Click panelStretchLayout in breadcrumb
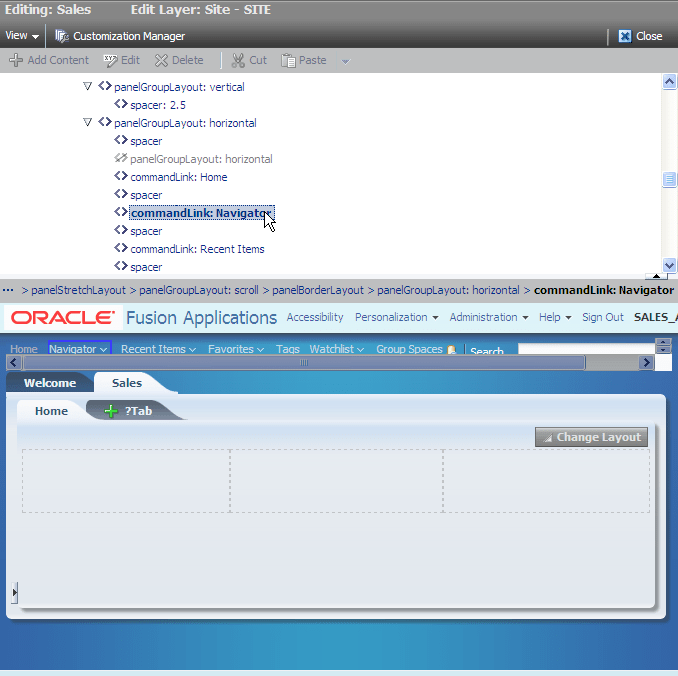Viewport: 678px width, 676px height. point(78,290)
